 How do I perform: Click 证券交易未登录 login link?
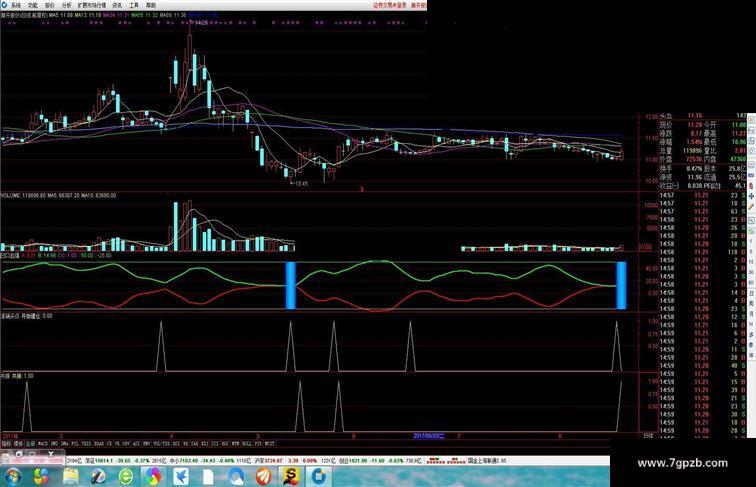click(x=390, y=5)
